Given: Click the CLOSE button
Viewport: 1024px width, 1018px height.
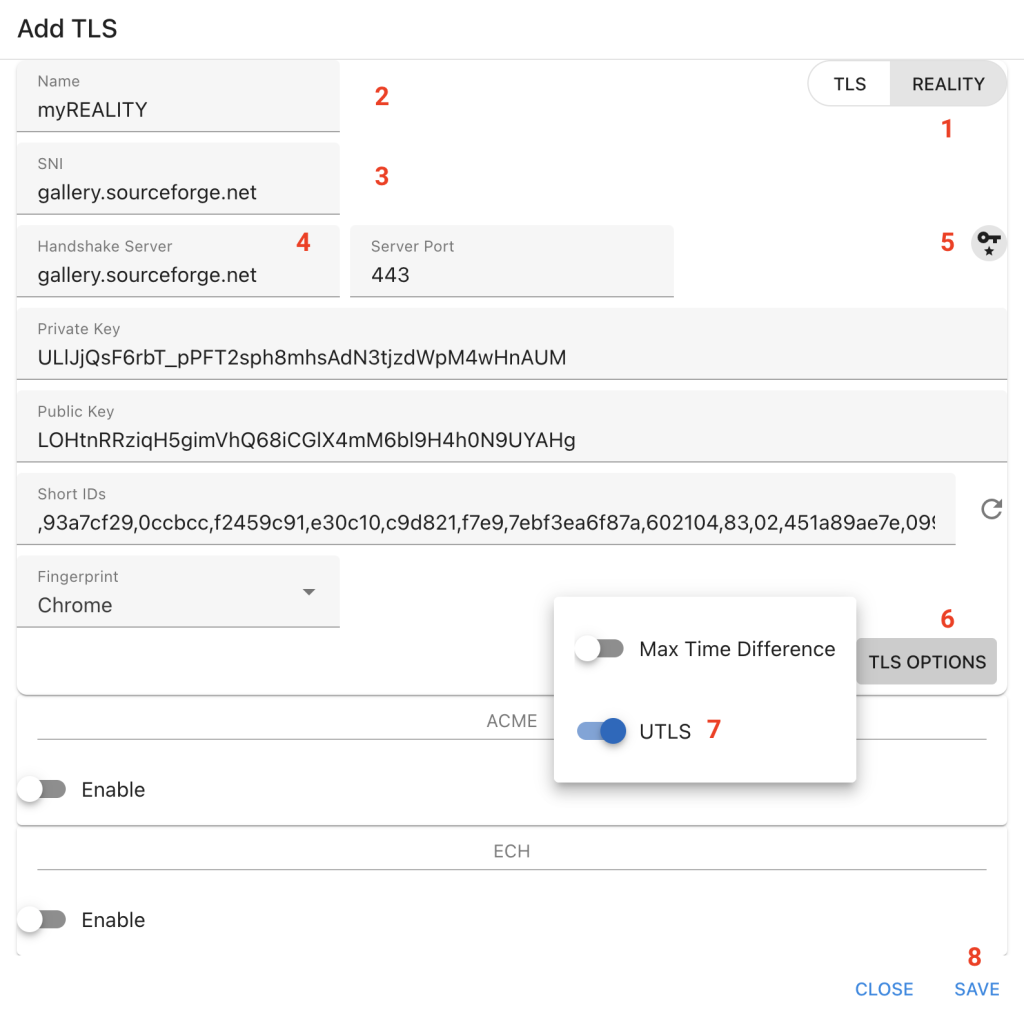Looking at the screenshot, I should pyautogui.click(x=884, y=989).
